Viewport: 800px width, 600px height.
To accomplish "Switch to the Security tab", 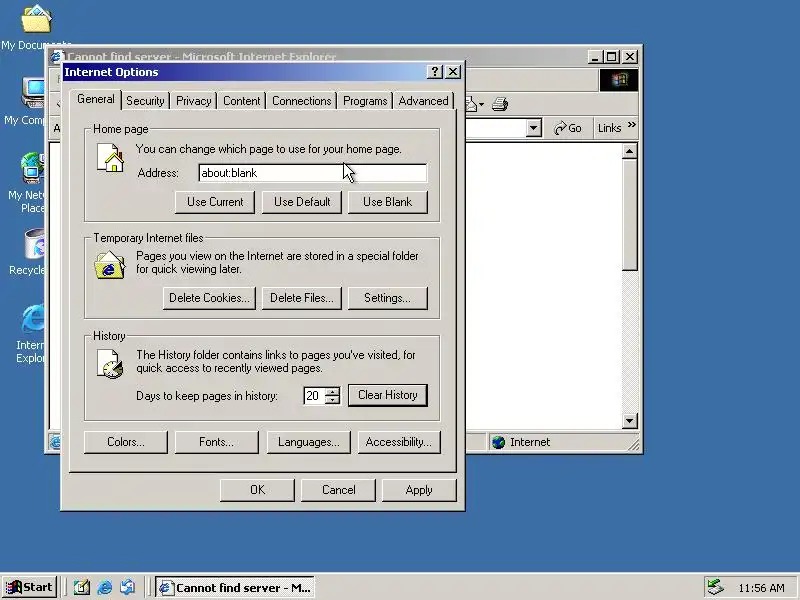I will pyautogui.click(x=145, y=101).
